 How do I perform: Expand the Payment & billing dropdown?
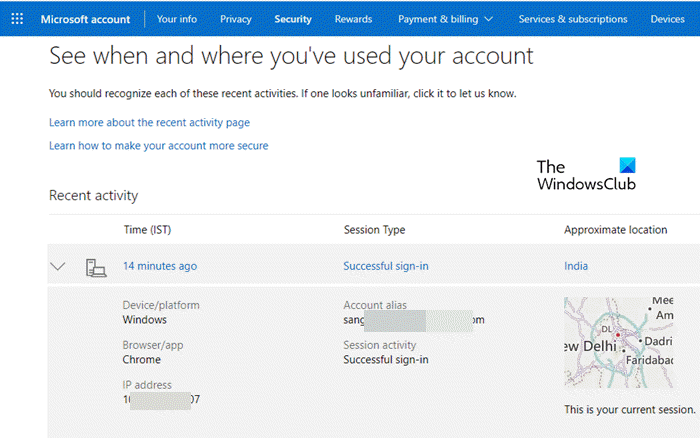[445, 19]
